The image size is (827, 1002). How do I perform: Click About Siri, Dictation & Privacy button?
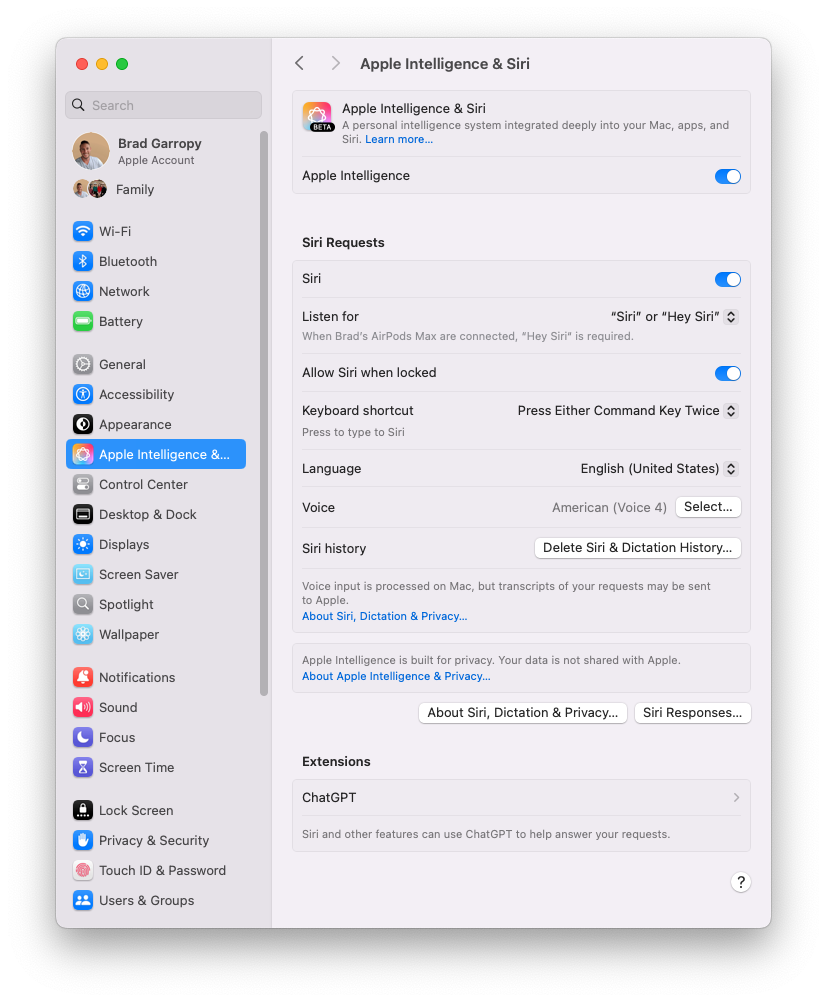click(523, 713)
